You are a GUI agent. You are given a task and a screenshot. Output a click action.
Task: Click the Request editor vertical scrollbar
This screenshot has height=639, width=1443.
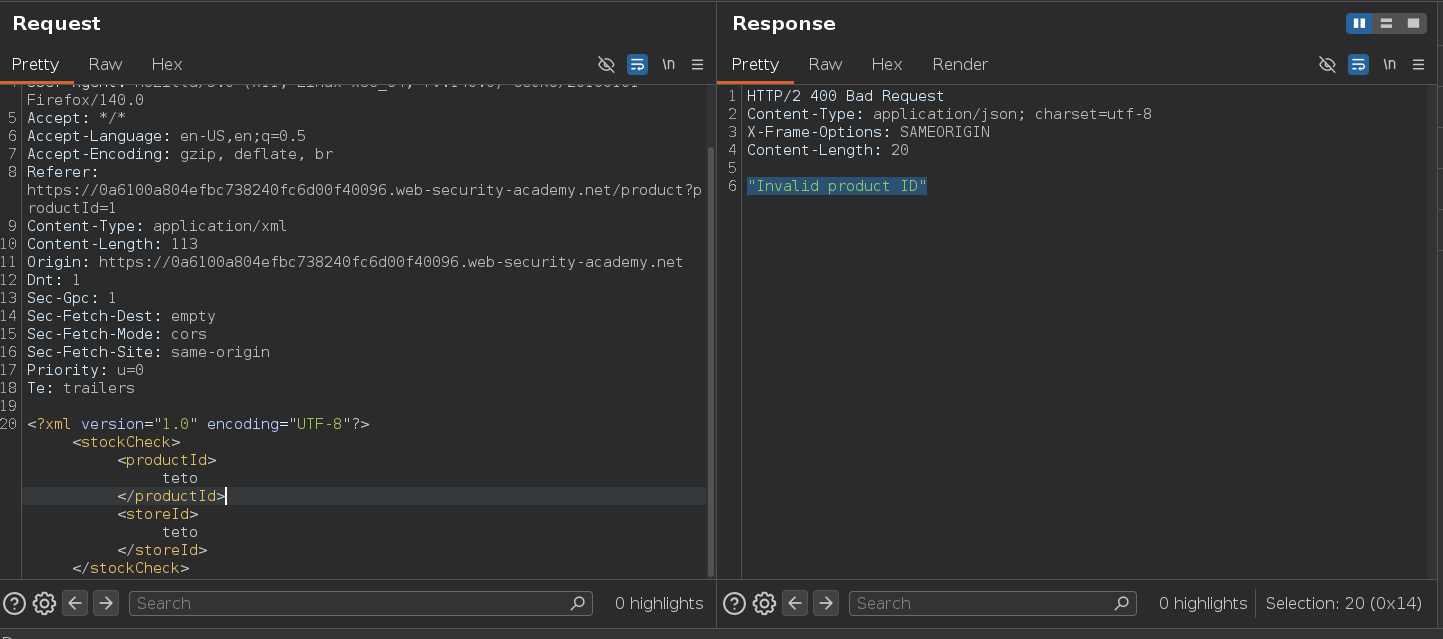[x=711, y=360]
